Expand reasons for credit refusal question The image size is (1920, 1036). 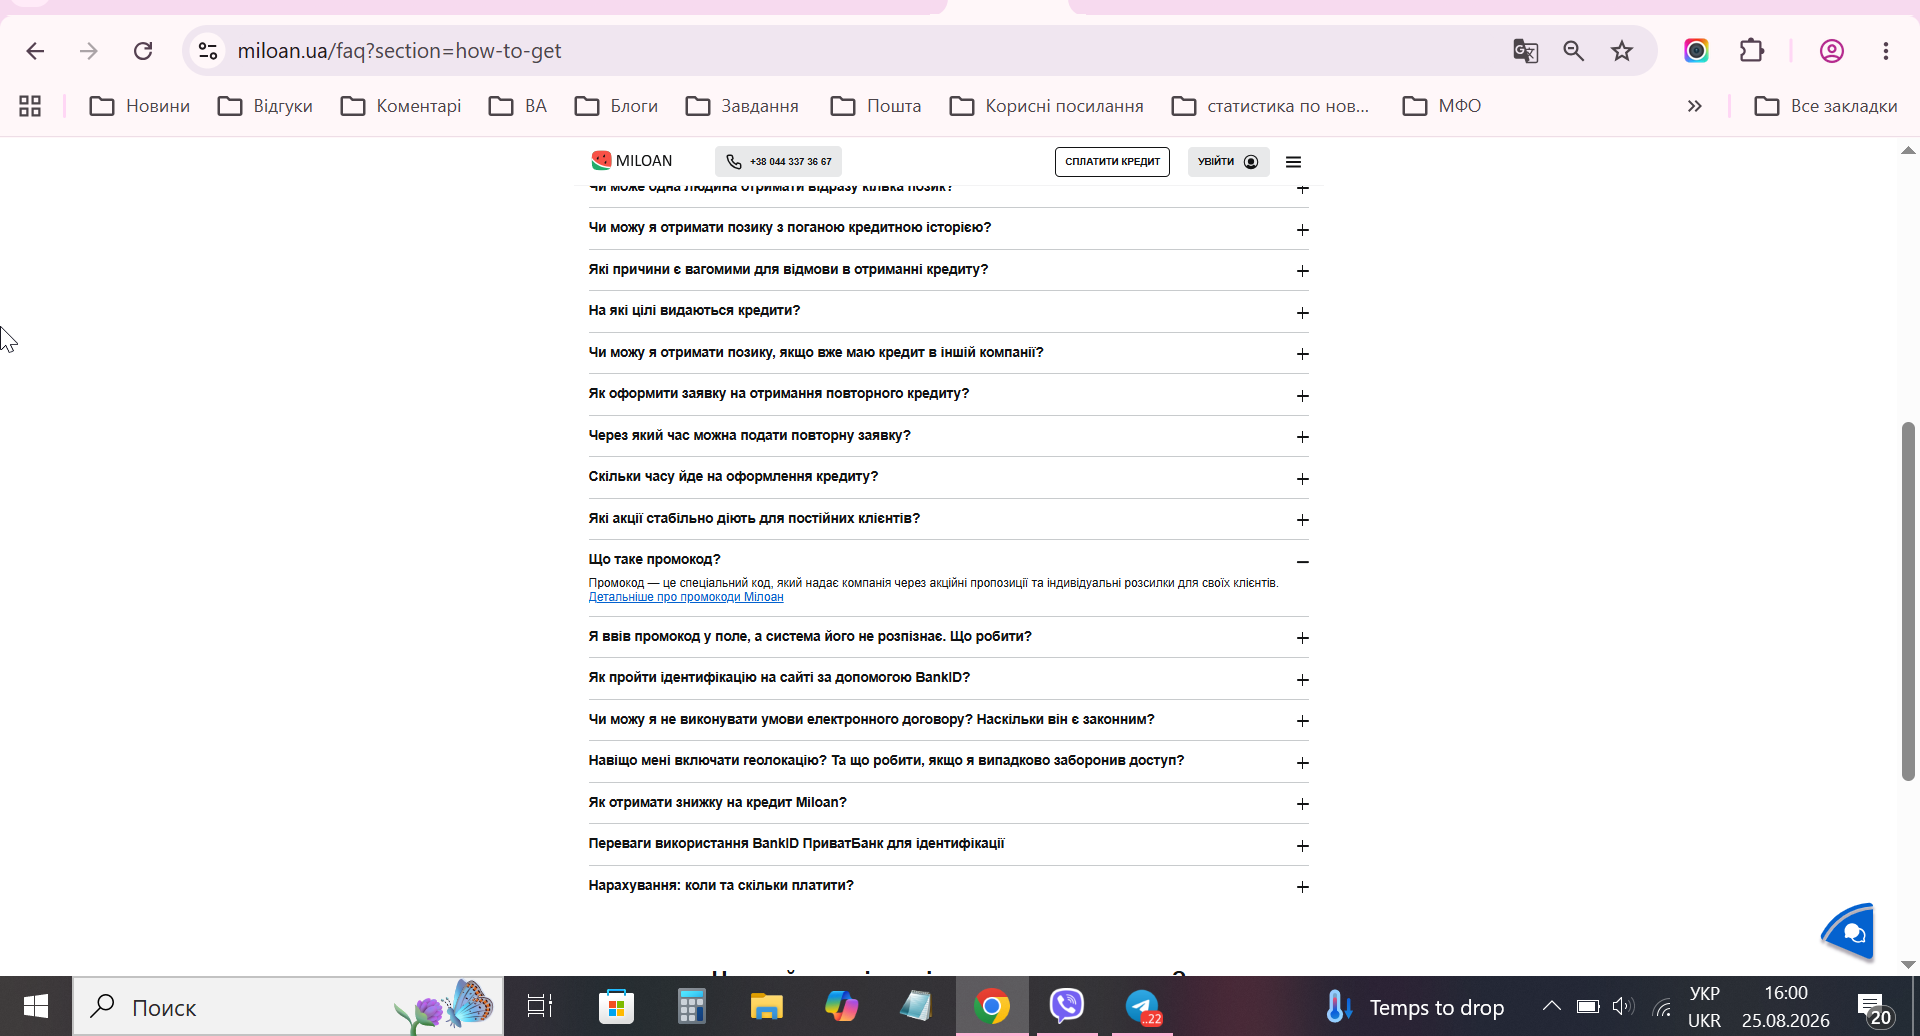click(948, 270)
